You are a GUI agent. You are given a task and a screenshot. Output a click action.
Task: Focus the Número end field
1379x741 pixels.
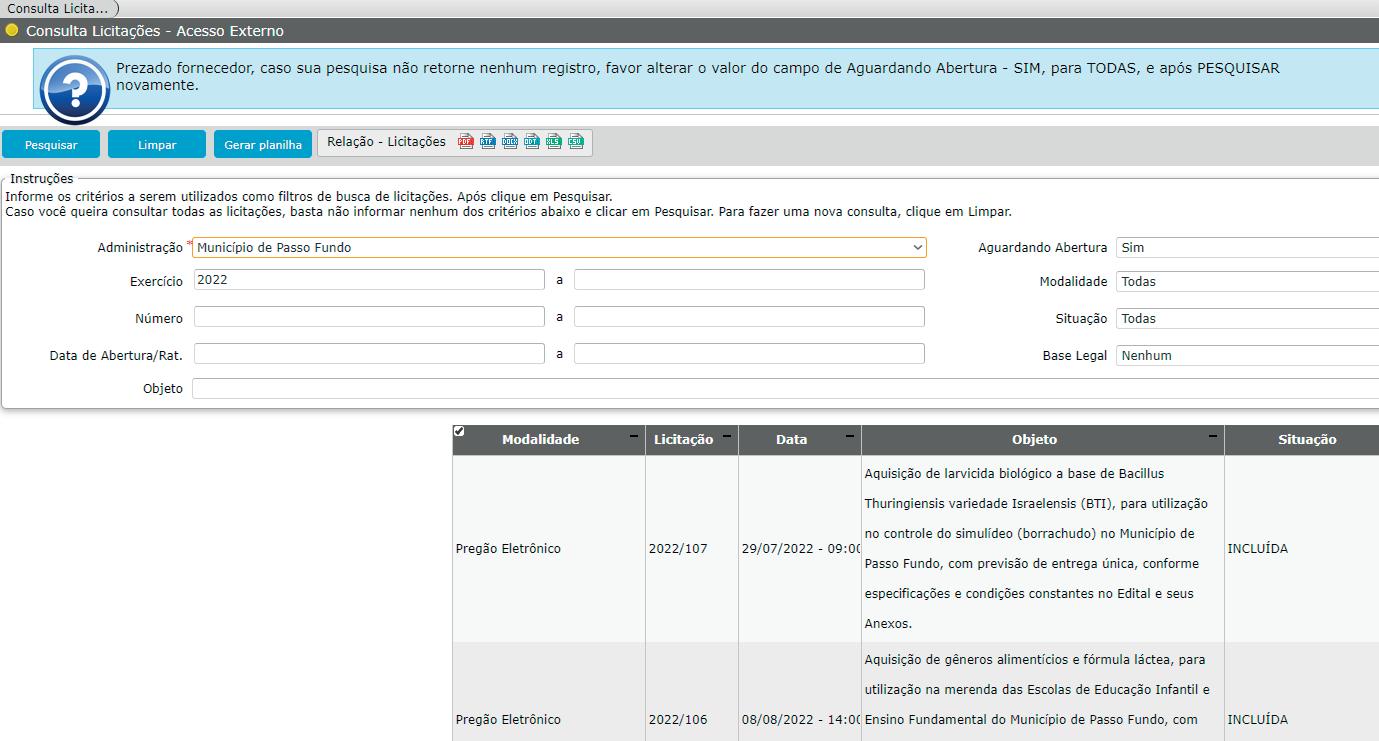(749, 317)
